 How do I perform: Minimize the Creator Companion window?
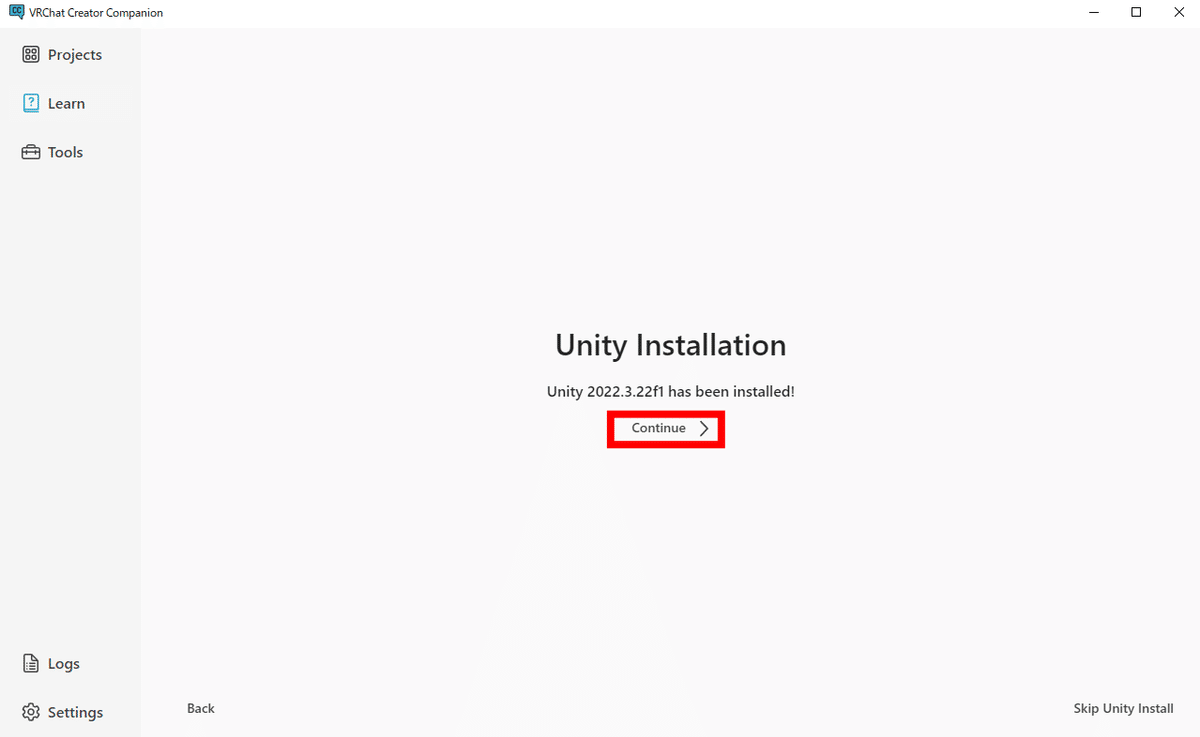[x=1091, y=12]
